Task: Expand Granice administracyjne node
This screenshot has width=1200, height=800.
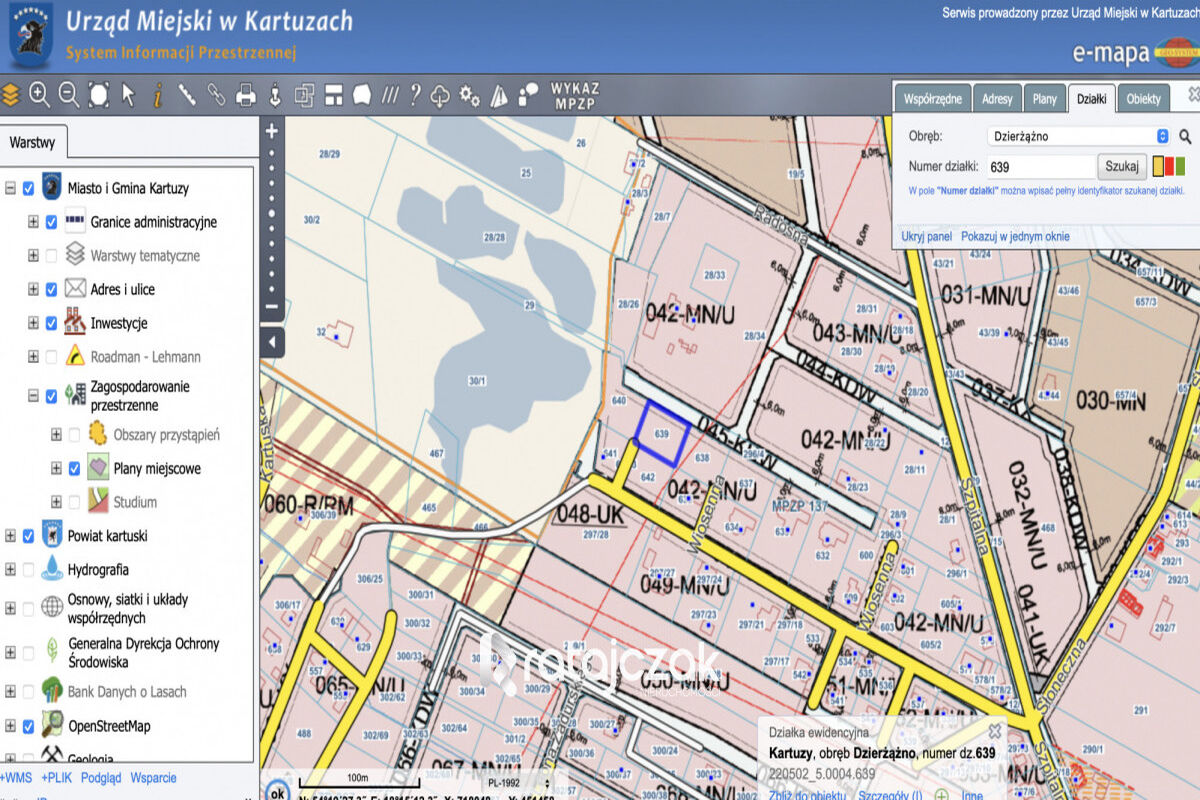Action: point(33,222)
